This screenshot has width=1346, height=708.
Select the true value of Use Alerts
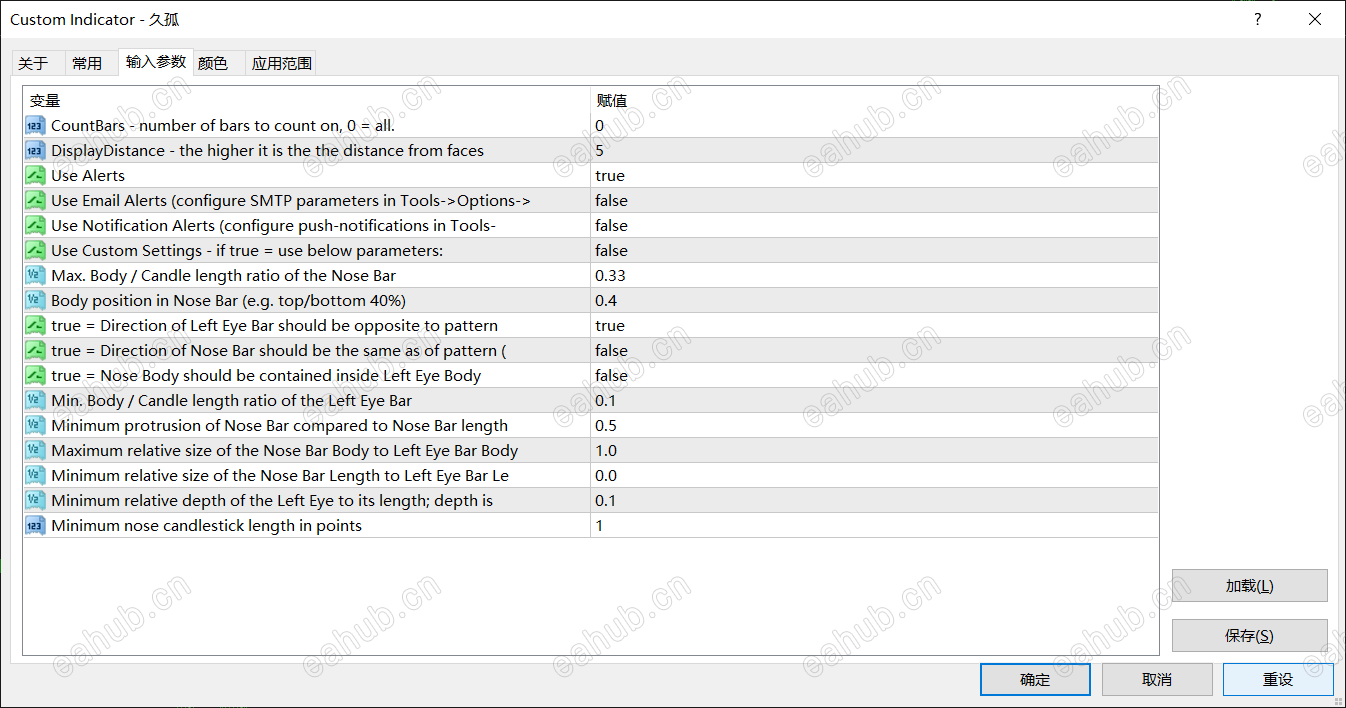[x=610, y=176]
